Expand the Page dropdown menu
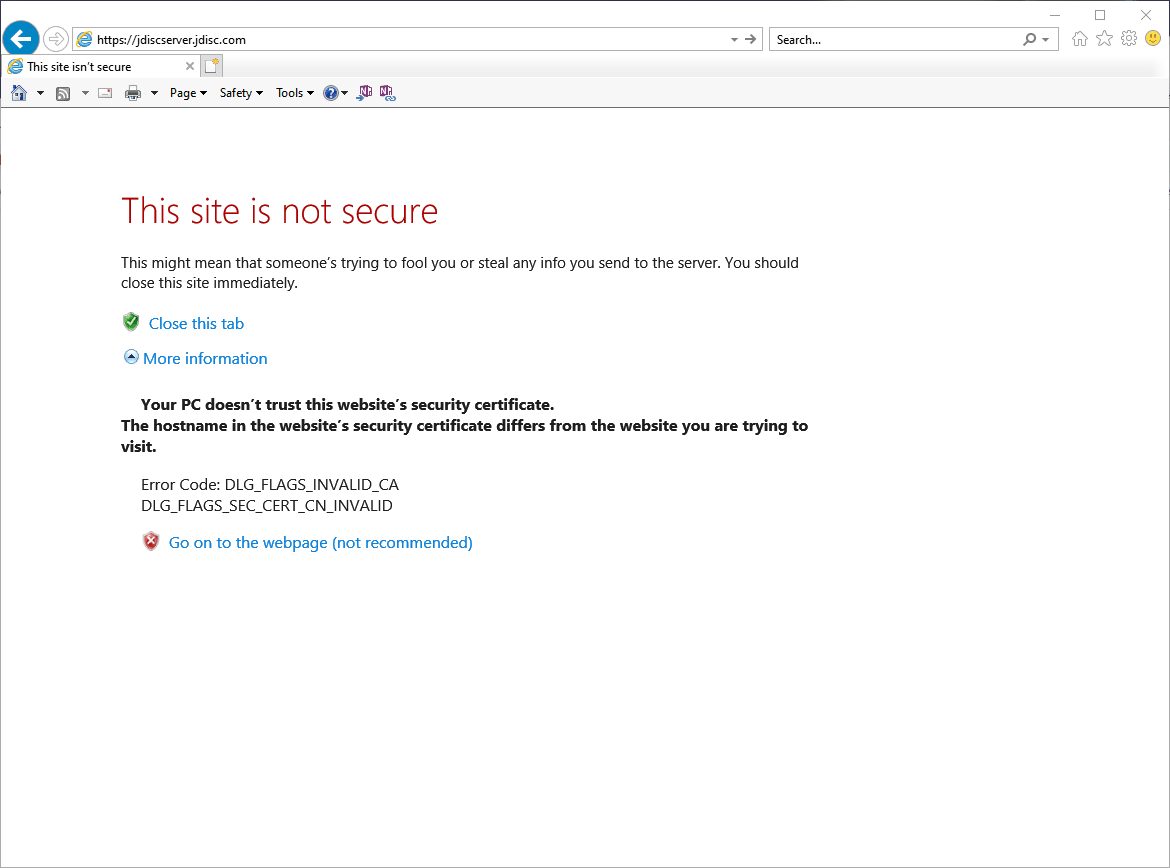 (188, 93)
